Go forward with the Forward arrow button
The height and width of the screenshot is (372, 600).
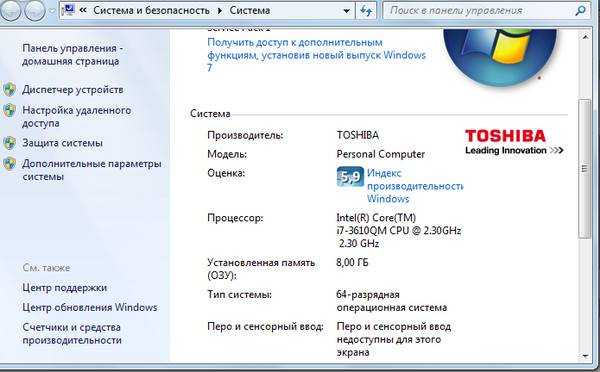point(34,11)
